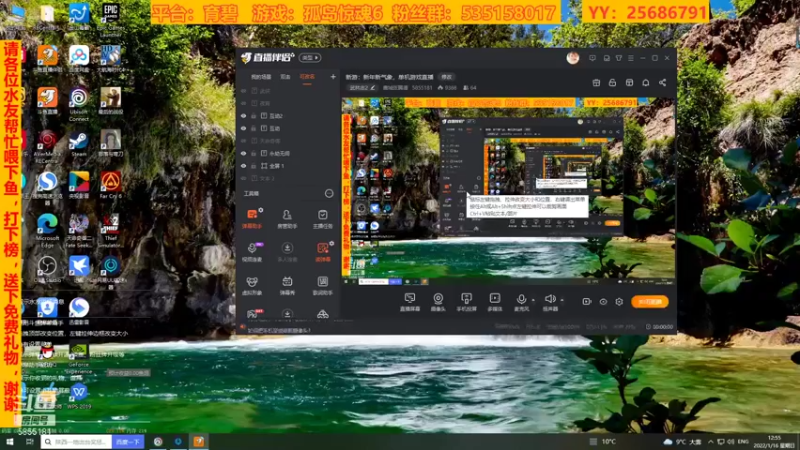
Task: Edit the category tag with pencil icon
Action: (362, 88)
